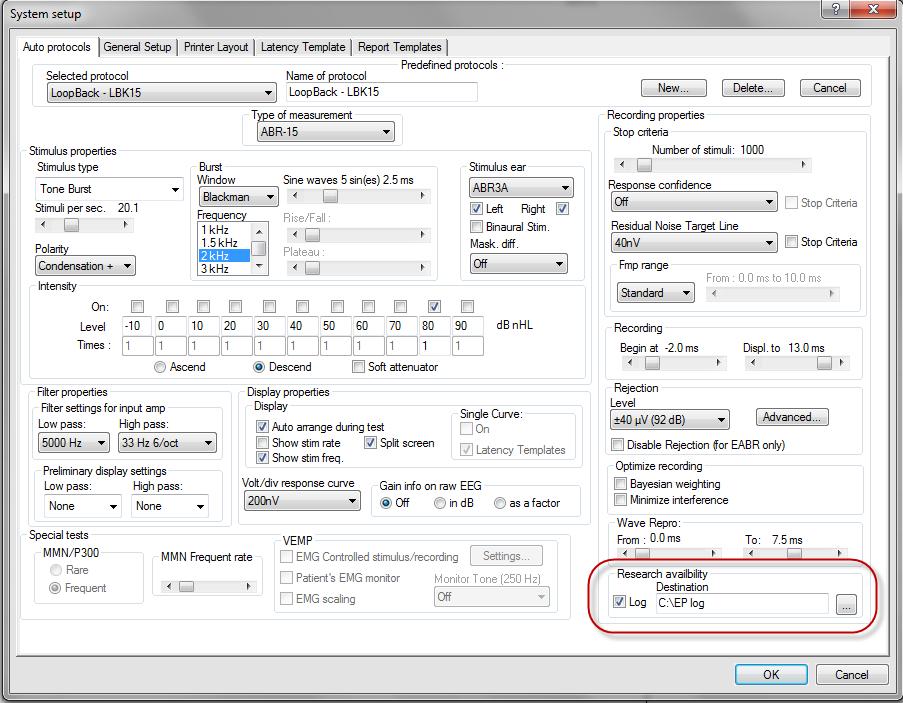Click the Cancel button beside OK
Image resolution: width=903 pixels, height=703 pixels.
(x=851, y=675)
